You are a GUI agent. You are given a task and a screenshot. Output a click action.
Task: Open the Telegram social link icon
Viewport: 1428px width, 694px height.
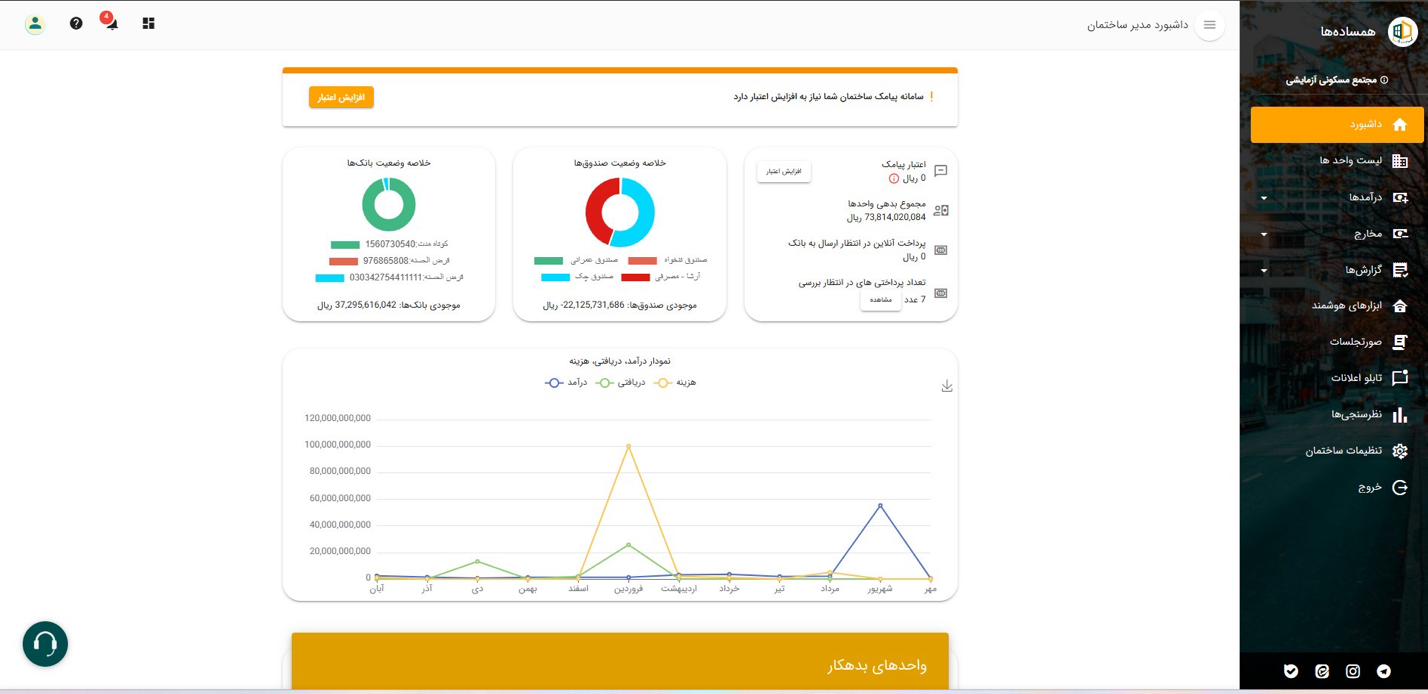click(x=1384, y=671)
